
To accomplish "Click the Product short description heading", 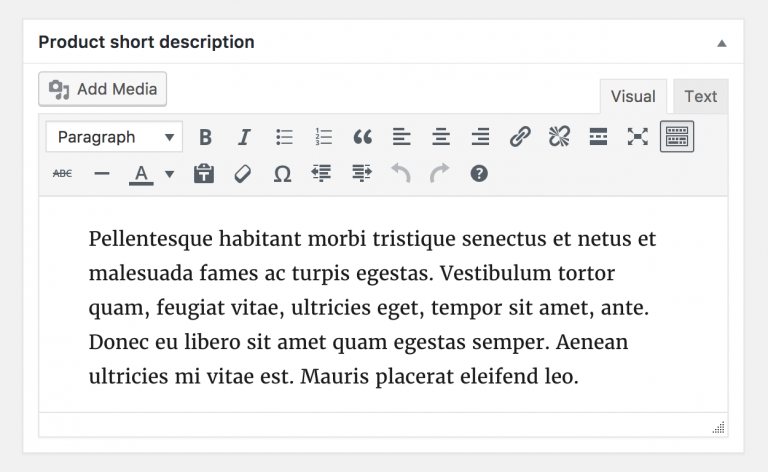I will tap(146, 42).
